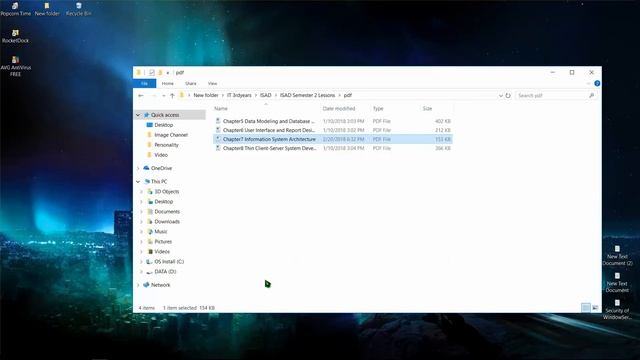
Task: Open Video folder in Quick access
Action: (161, 155)
